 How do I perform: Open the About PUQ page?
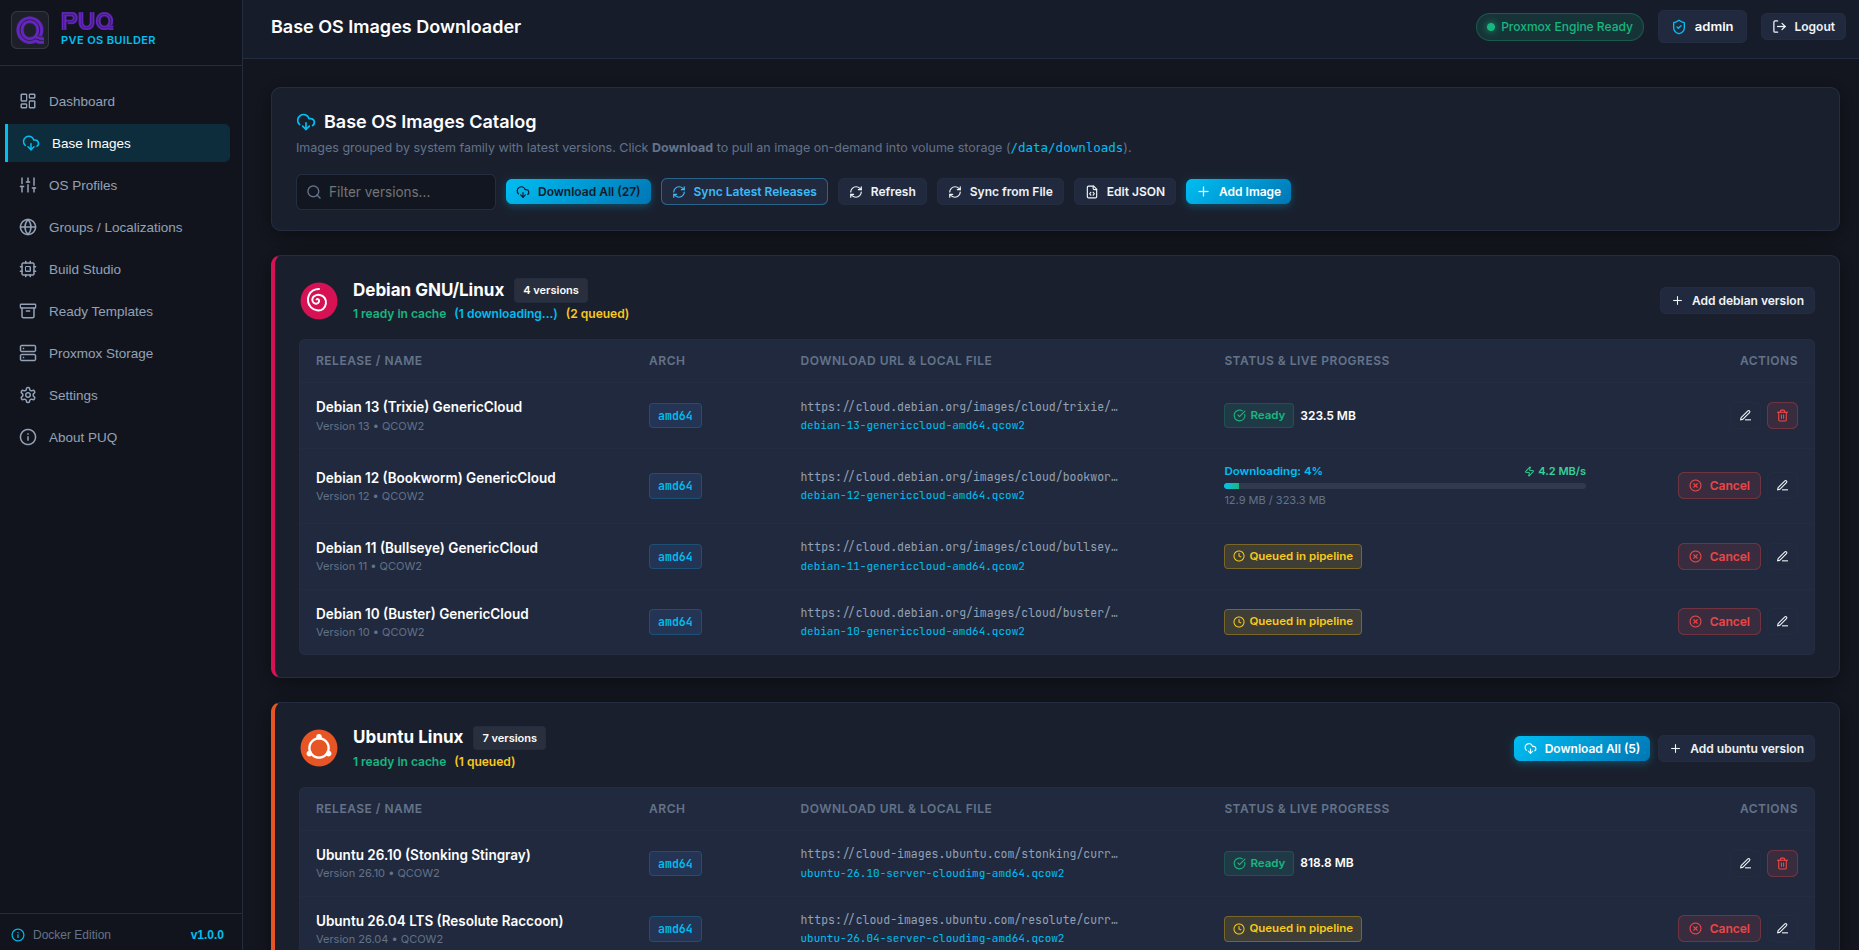pyautogui.click(x=118, y=437)
